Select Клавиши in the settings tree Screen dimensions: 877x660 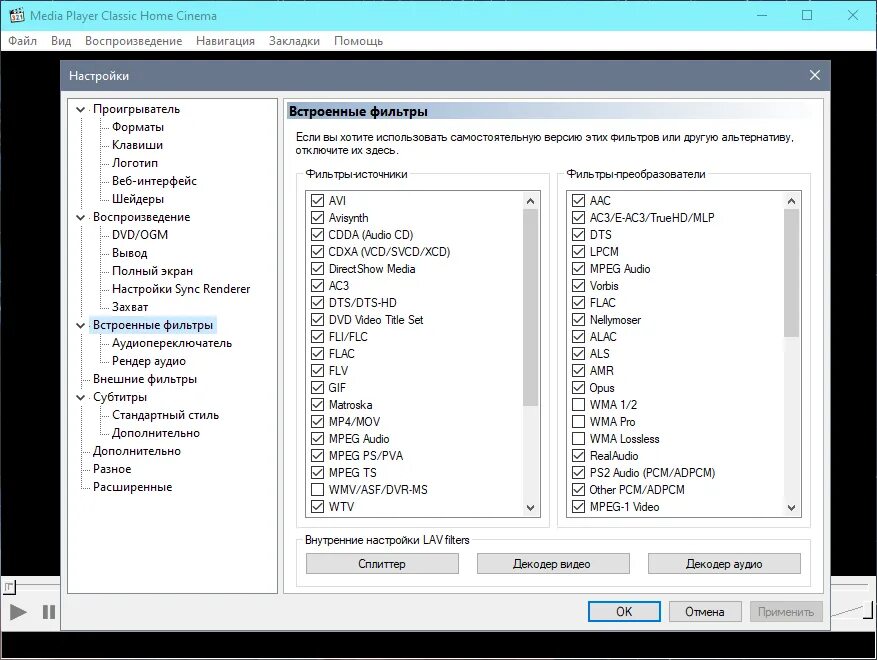coord(137,145)
